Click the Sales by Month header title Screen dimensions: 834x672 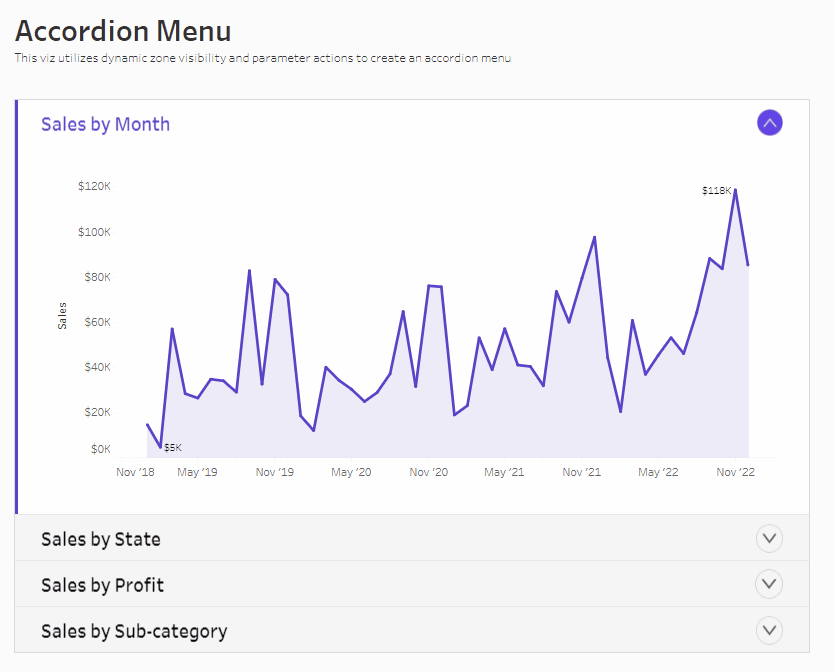coord(105,124)
